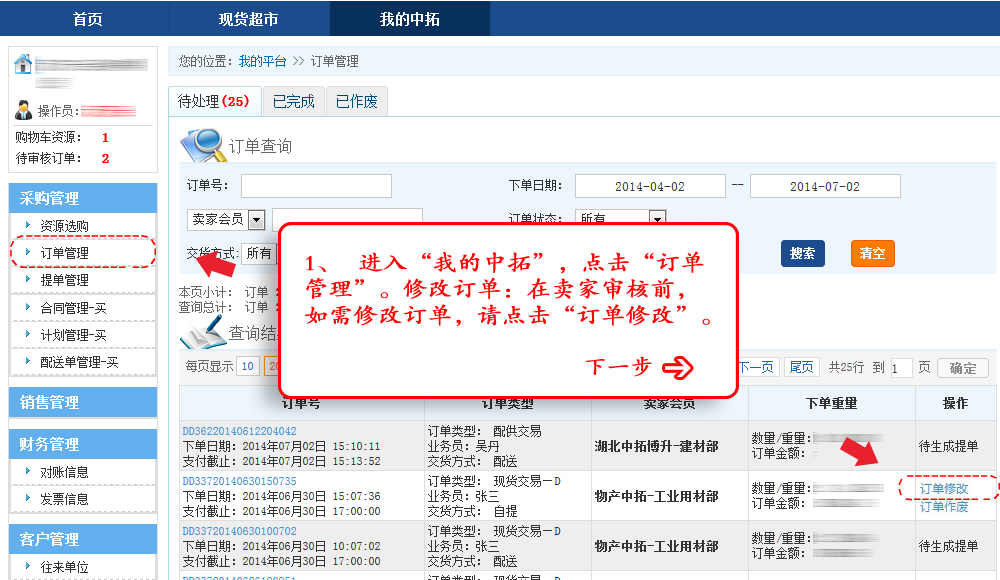
Task: Open the 卖家会员 dropdown
Action: pyautogui.click(x=256, y=220)
